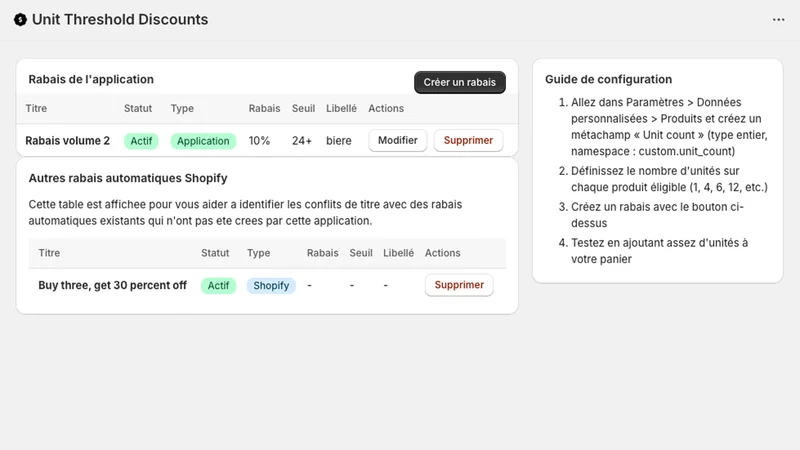Delete the Rabais volume 2 discount
Image resolution: width=800 pixels, height=450 pixels.
pyautogui.click(x=468, y=140)
